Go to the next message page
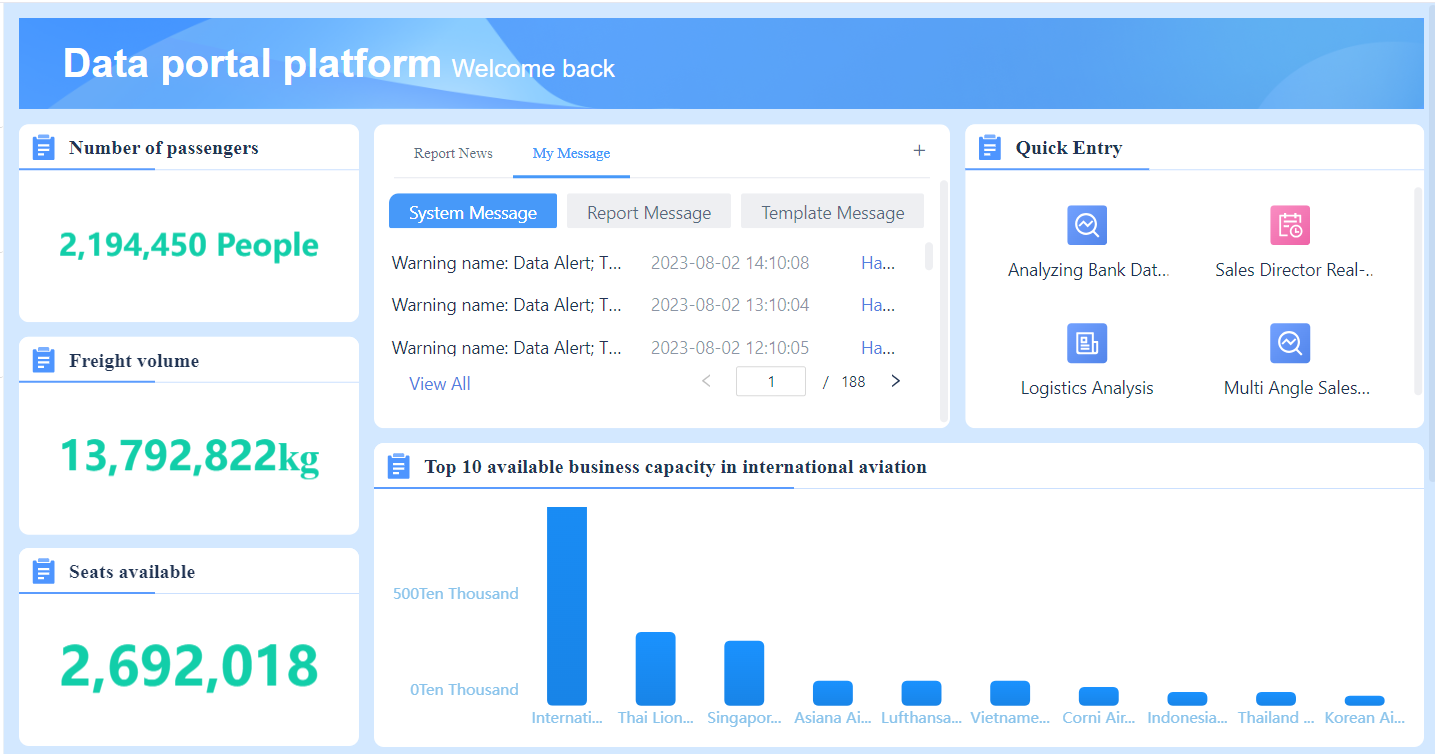 (895, 381)
